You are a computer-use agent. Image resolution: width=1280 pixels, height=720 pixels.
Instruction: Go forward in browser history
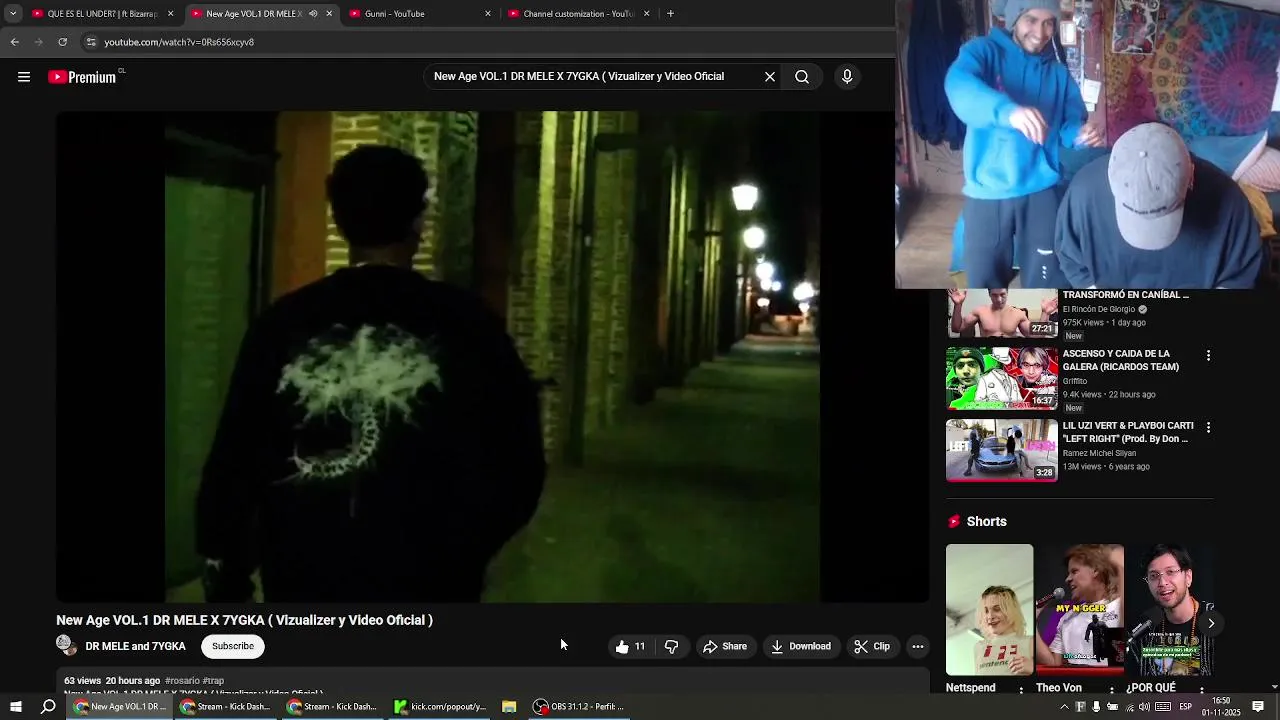[38, 42]
